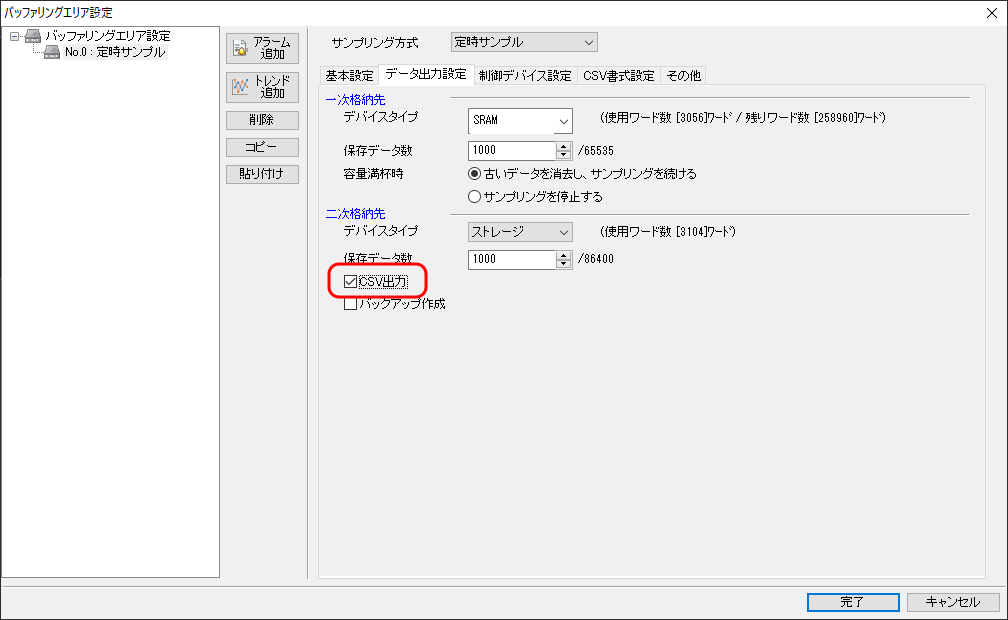Click the アラーム追加 icon button

262,48
